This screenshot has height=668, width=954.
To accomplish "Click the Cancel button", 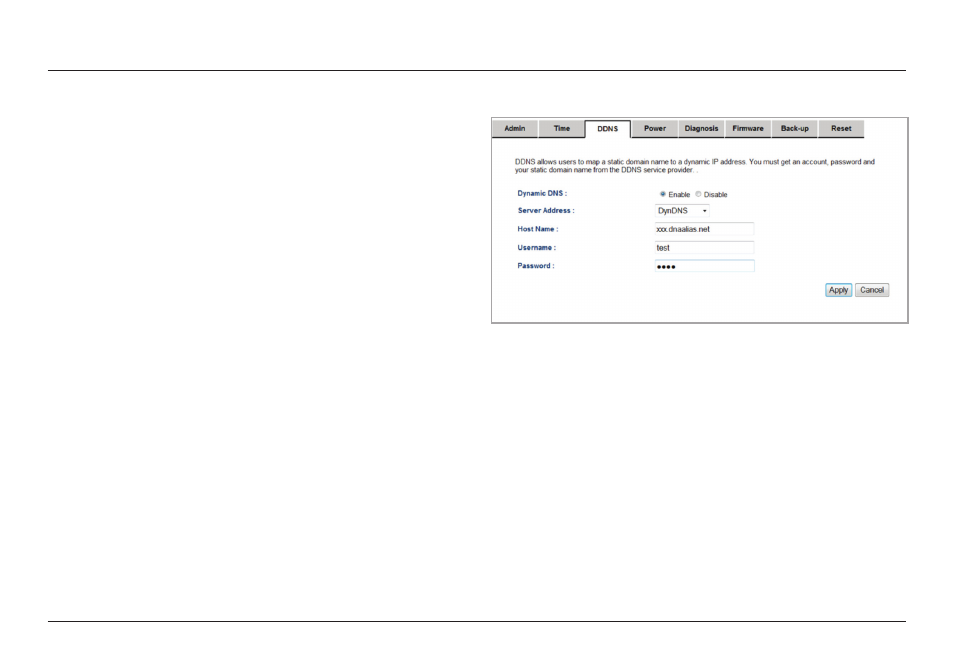I will 872,290.
